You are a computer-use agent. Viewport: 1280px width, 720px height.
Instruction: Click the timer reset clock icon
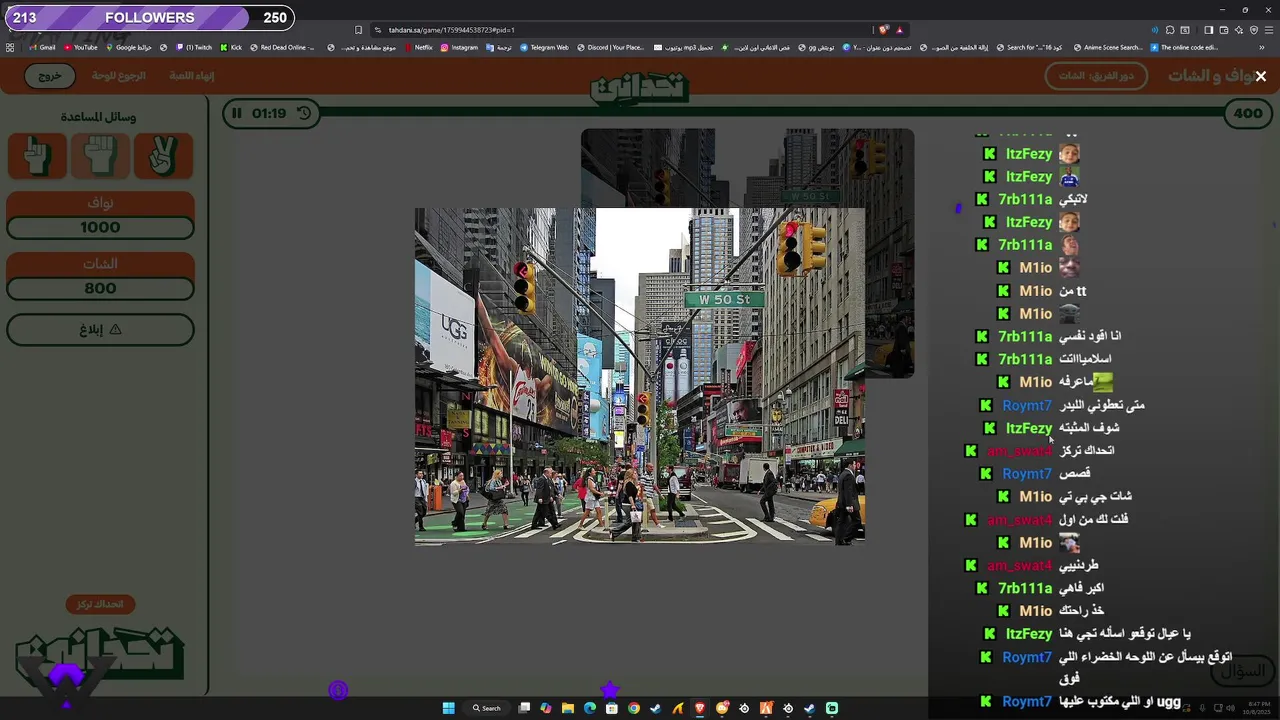click(304, 113)
